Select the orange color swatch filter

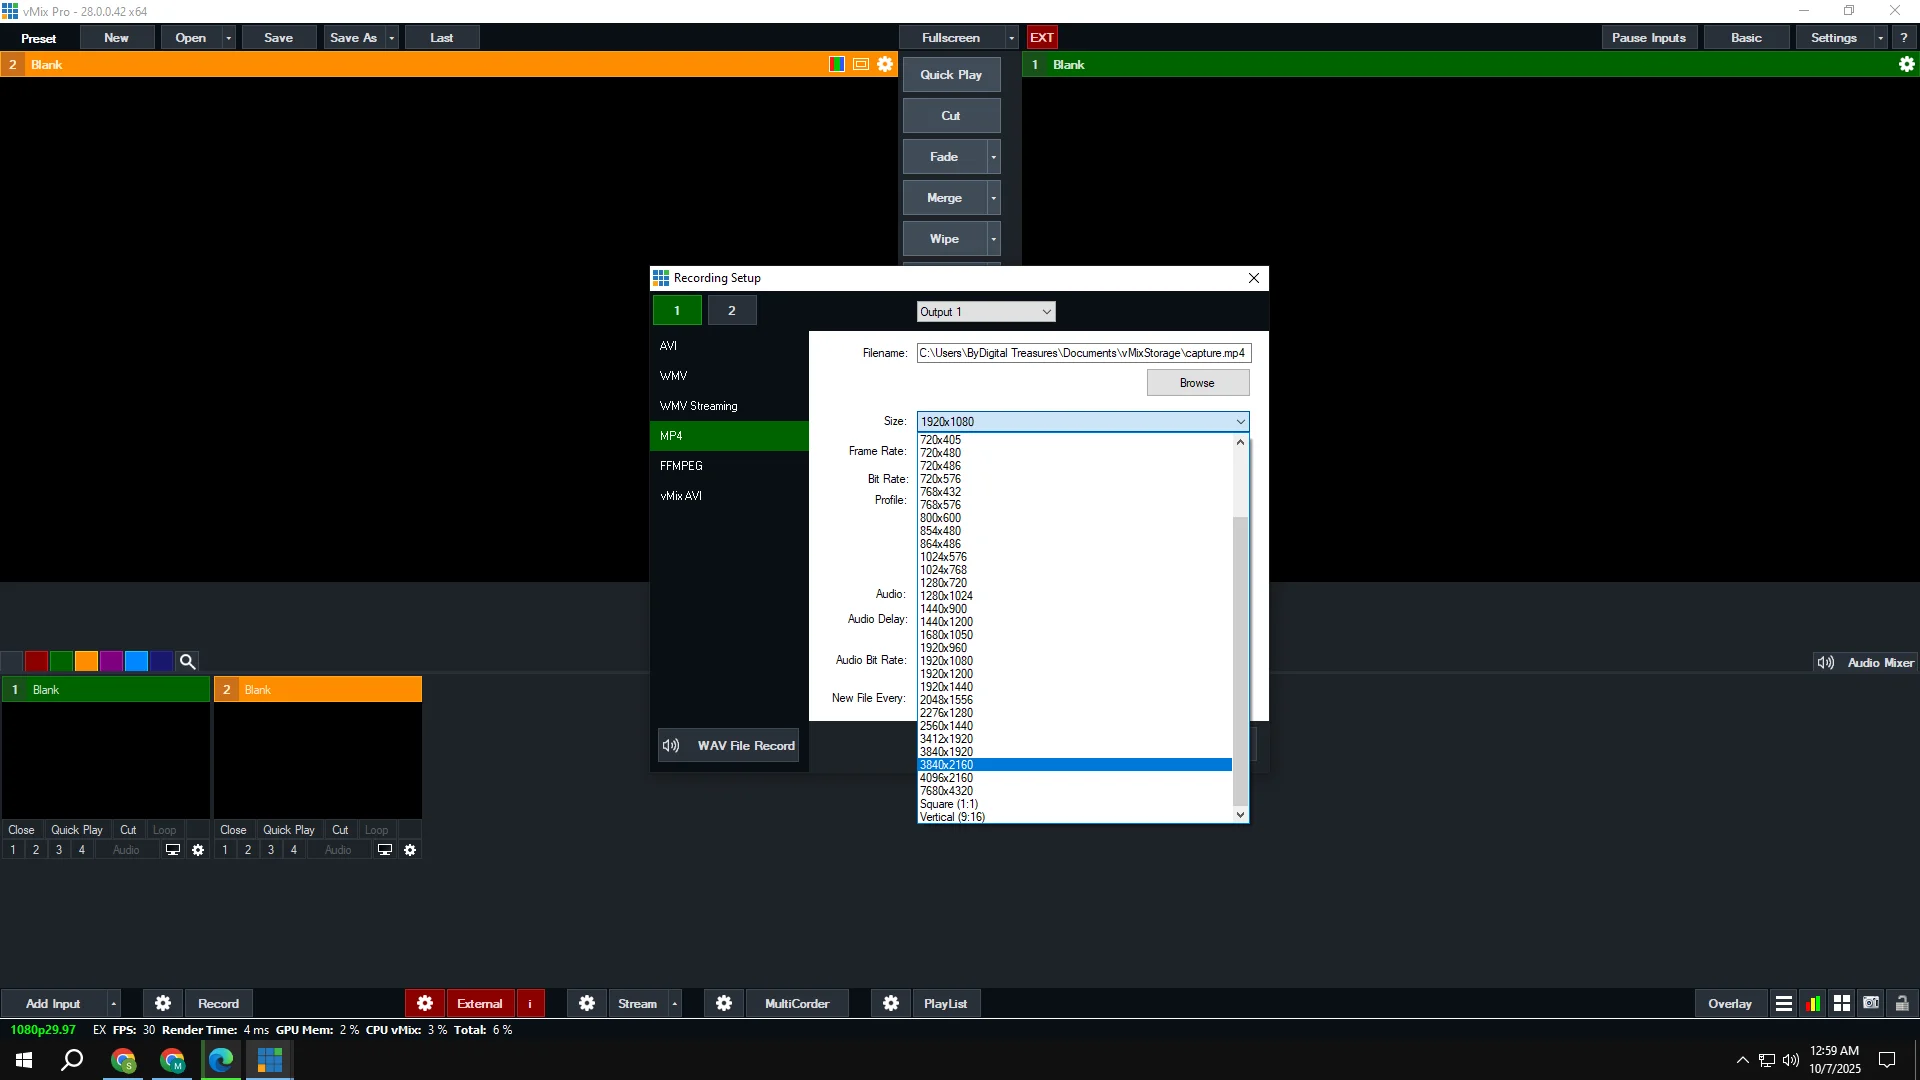pos(86,661)
